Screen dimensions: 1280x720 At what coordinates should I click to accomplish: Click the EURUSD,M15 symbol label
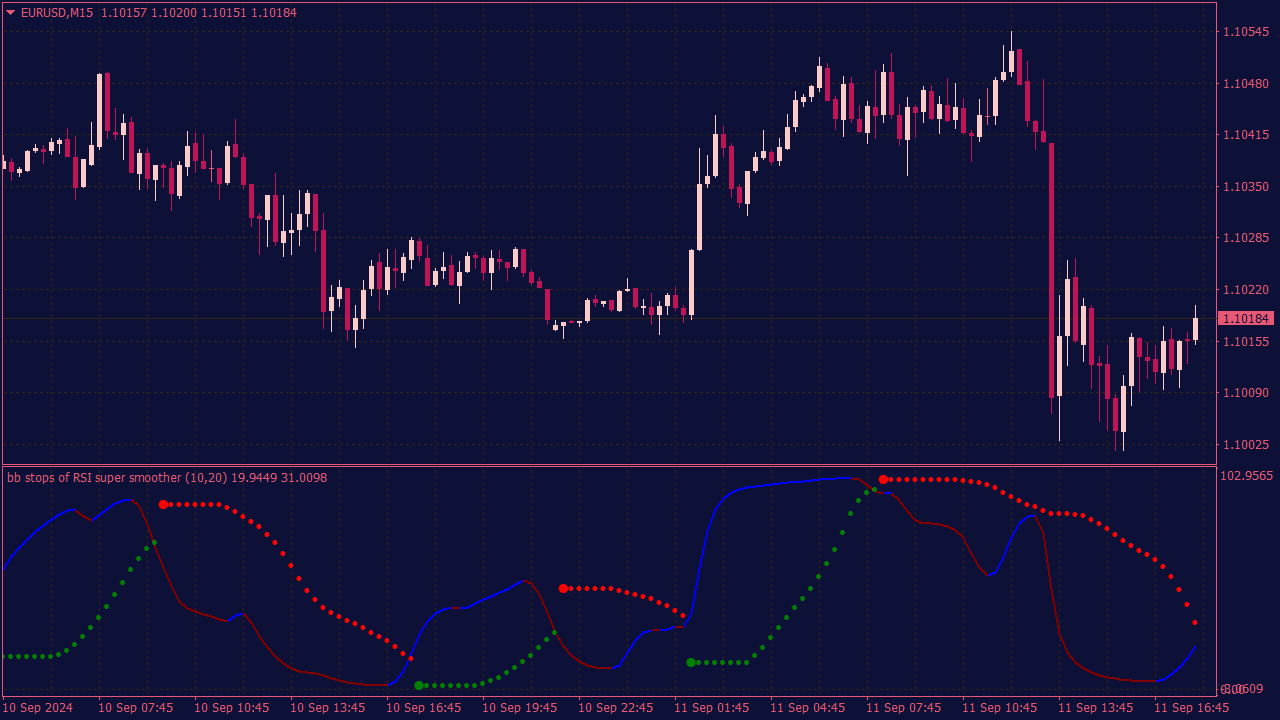click(57, 12)
